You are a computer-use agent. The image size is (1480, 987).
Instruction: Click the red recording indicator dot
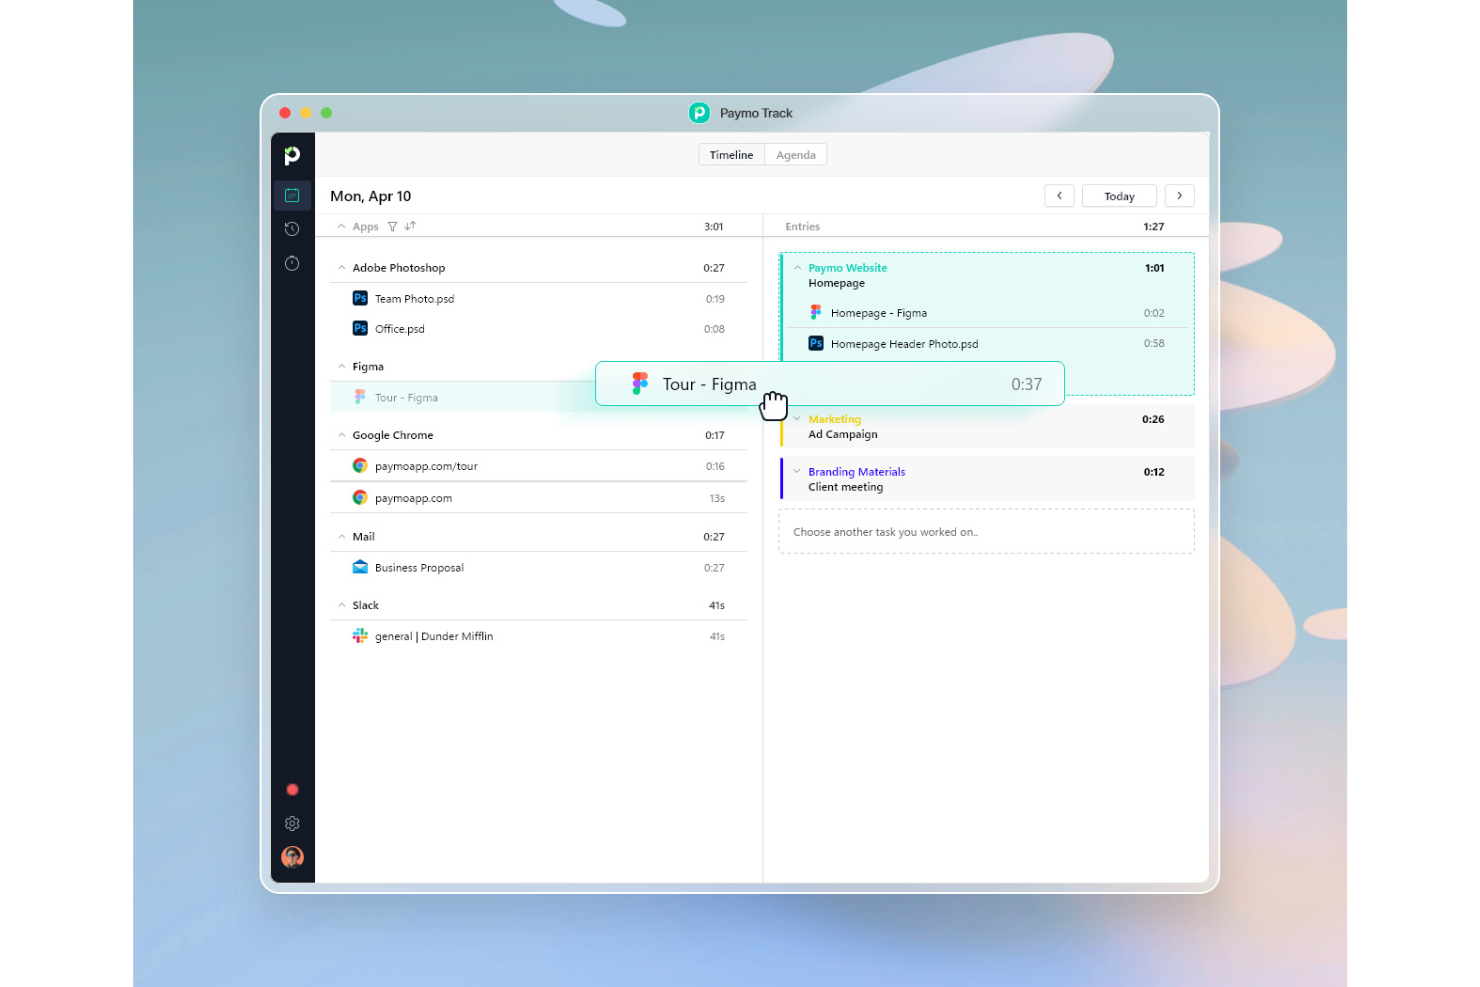point(292,789)
